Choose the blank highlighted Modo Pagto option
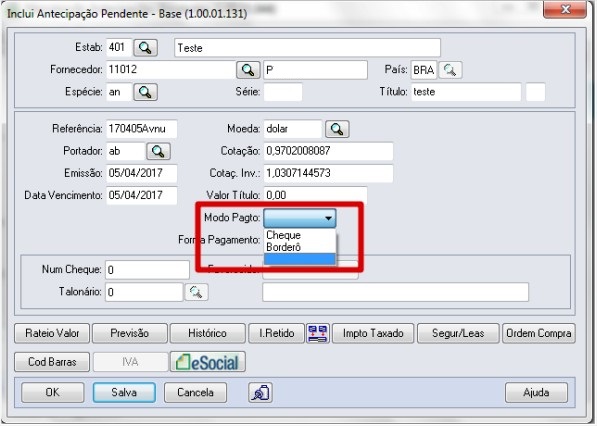The height and width of the screenshot is (426, 597). (x=300, y=259)
